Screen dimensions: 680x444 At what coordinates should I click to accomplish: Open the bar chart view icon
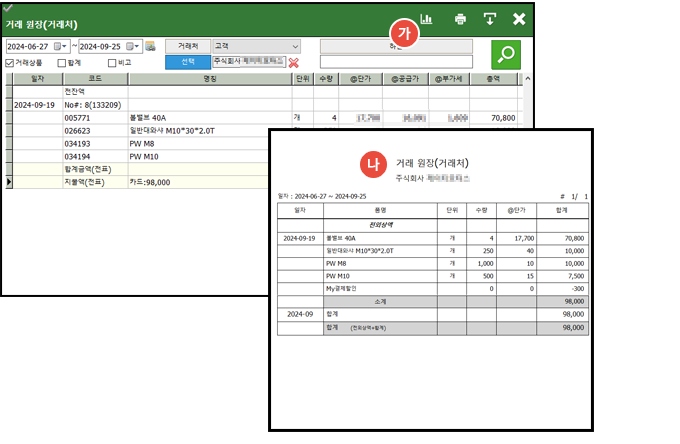tap(426, 19)
